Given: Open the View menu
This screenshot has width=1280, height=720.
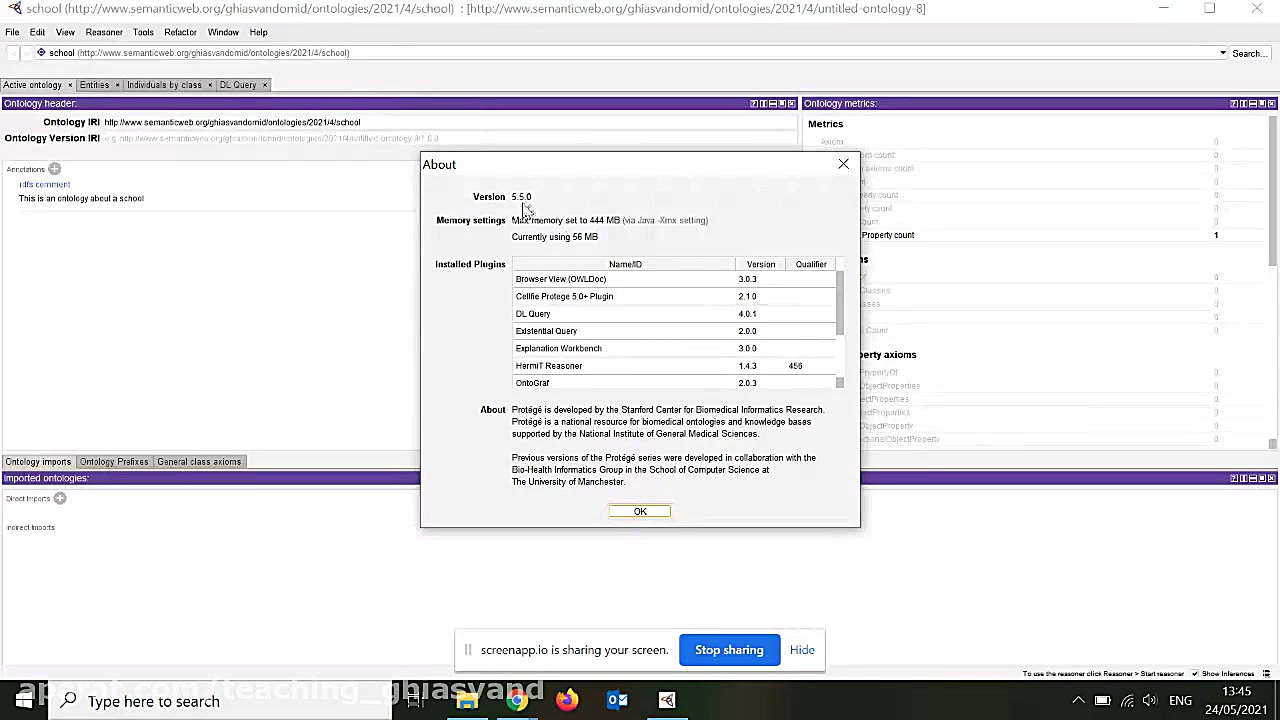Looking at the screenshot, I should [x=65, y=32].
